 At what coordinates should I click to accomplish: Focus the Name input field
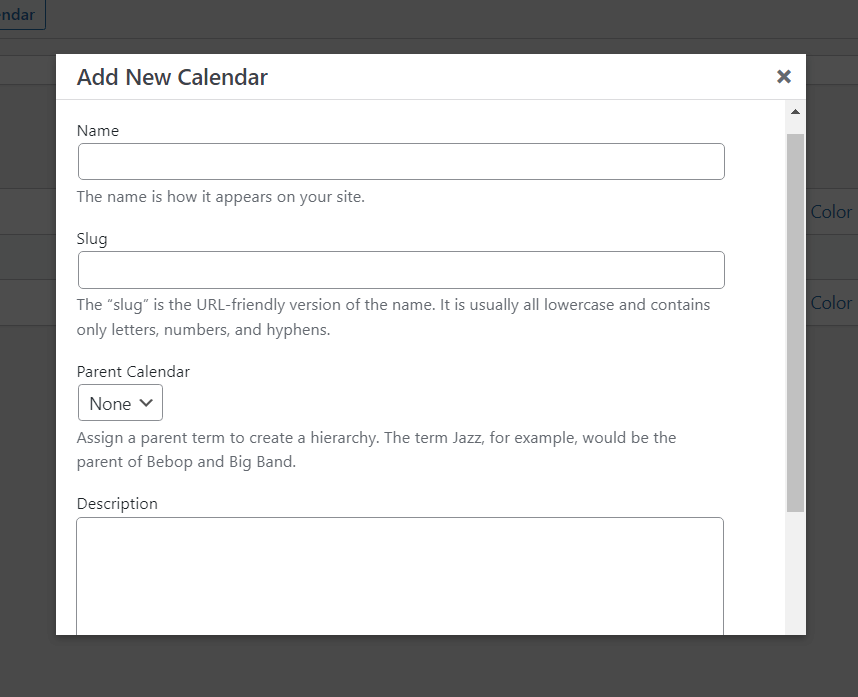[400, 161]
